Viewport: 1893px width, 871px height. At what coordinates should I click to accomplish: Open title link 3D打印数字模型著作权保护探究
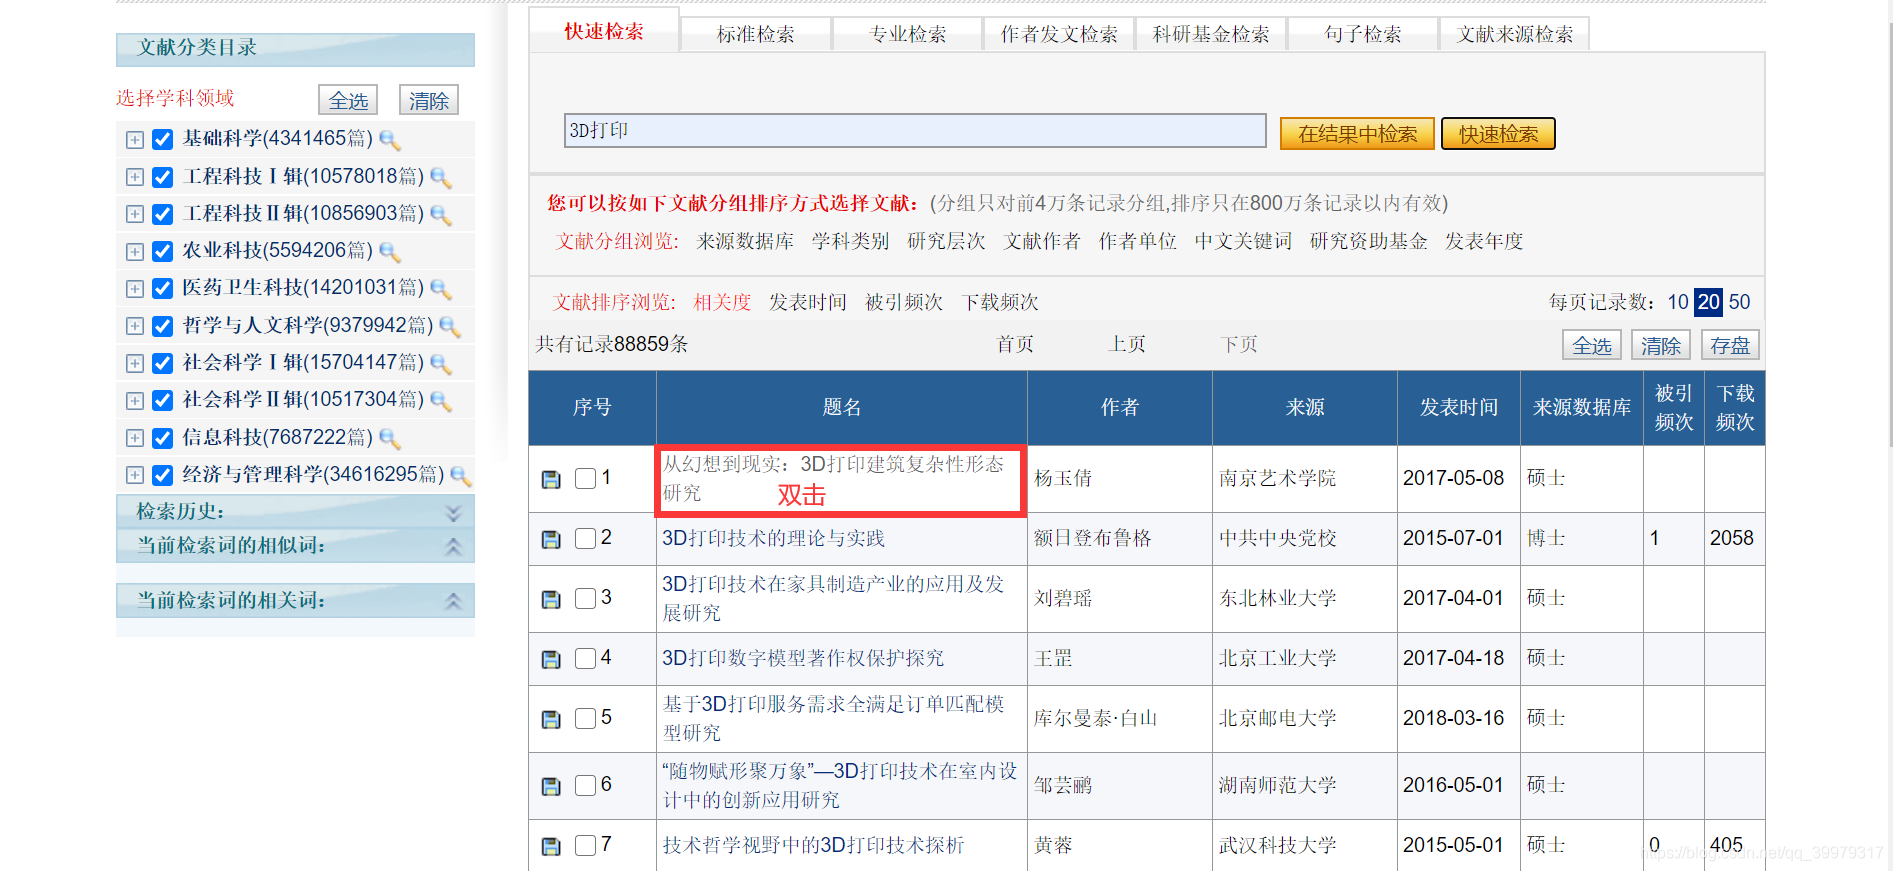pos(803,658)
